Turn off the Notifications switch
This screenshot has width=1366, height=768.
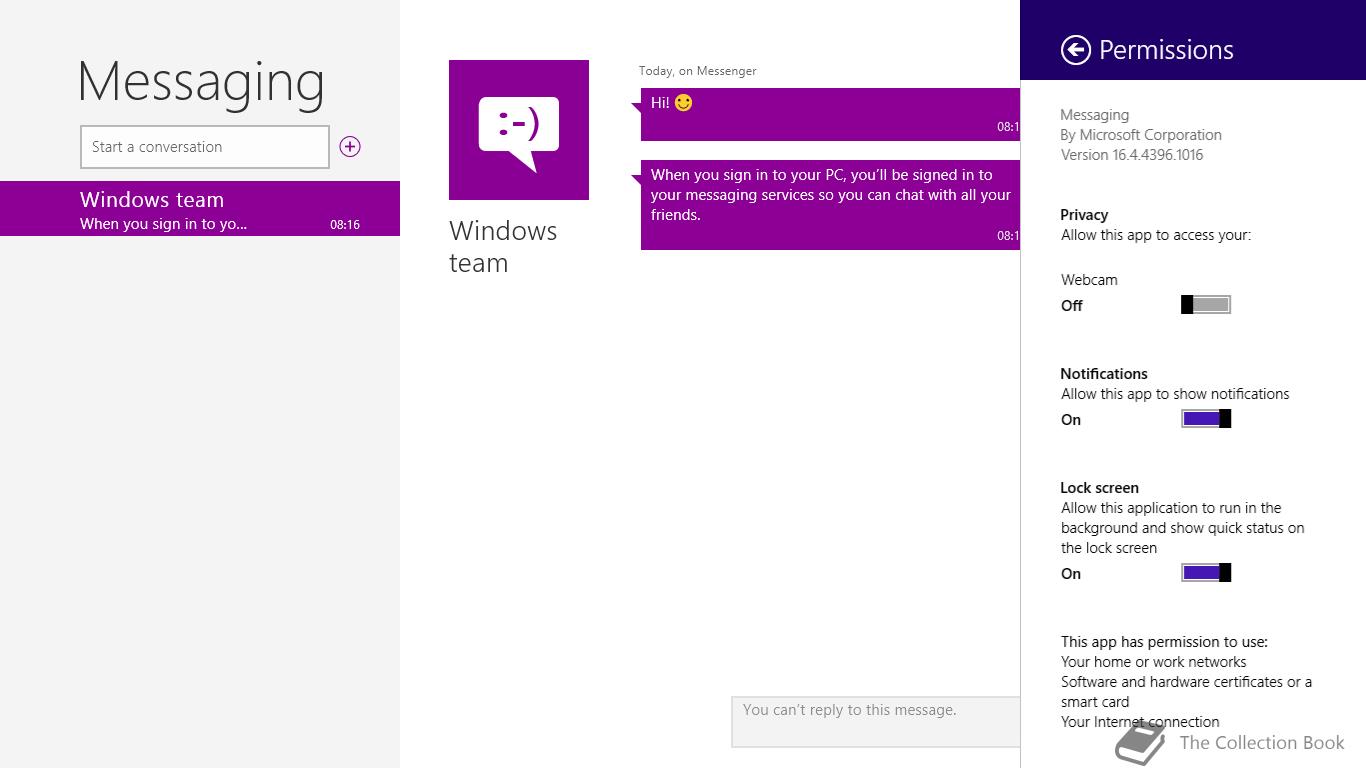click(x=1206, y=419)
